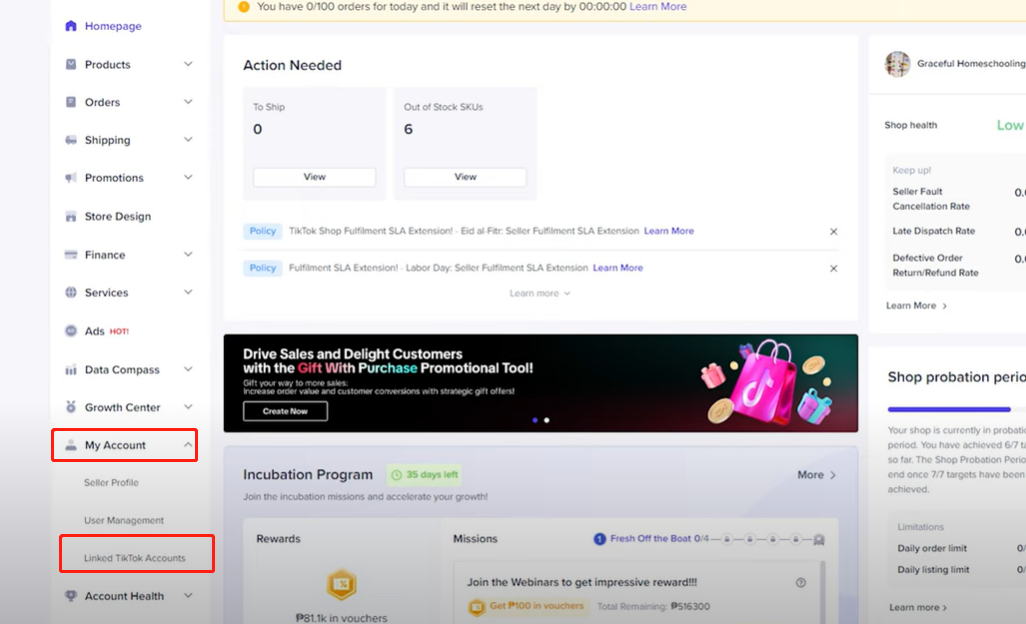
Task: Open the Homepage sidebar icon
Action: 69,25
